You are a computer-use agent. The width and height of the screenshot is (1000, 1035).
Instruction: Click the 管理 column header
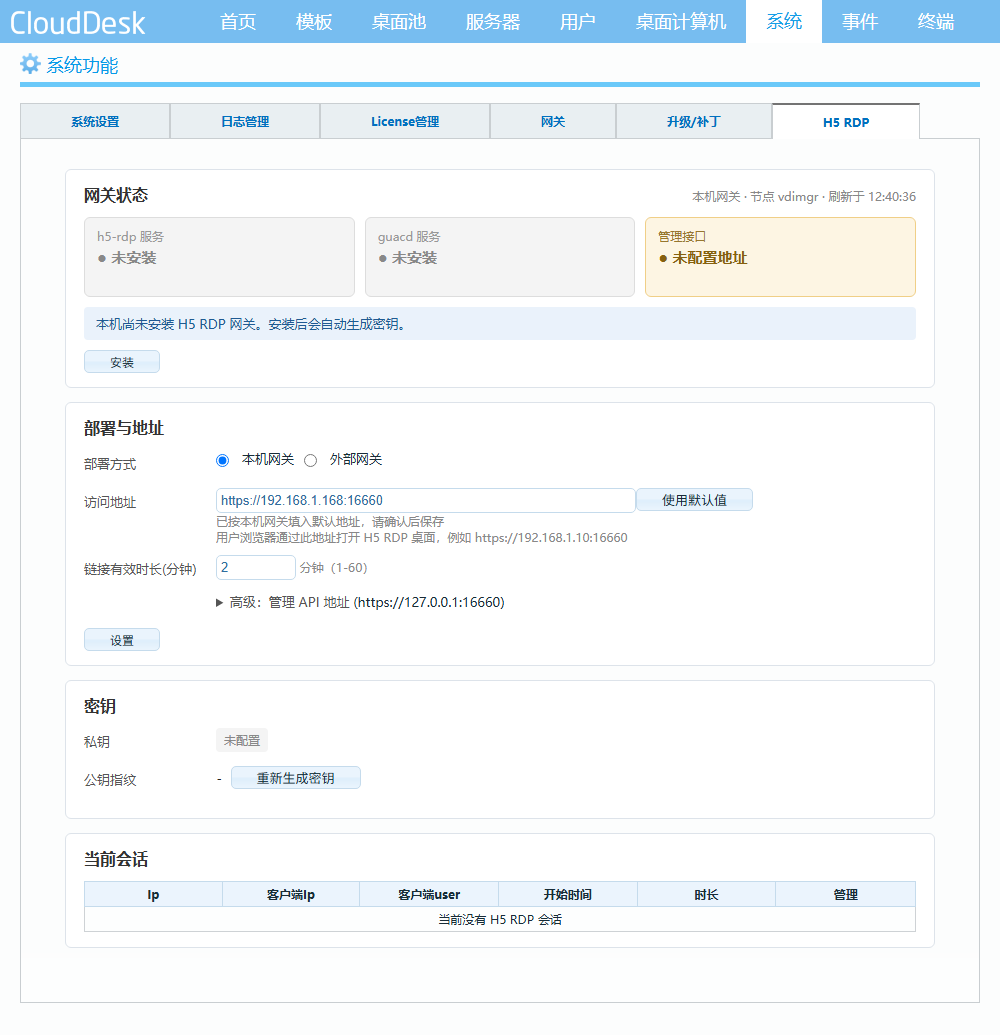(x=846, y=894)
